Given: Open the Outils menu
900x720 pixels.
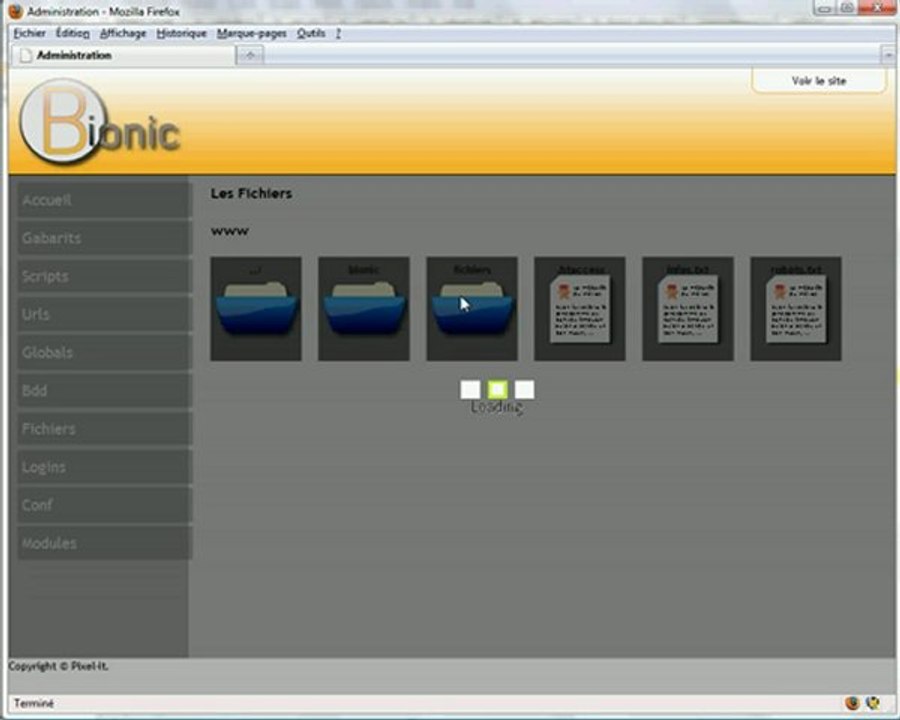Looking at the screenshot, I should click(x=311, y=33).
